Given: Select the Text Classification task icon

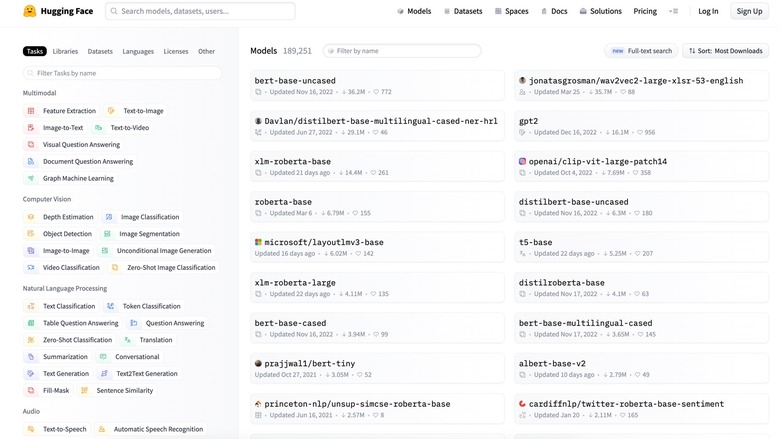Looking at the screenshot, I should click(31, 306).
